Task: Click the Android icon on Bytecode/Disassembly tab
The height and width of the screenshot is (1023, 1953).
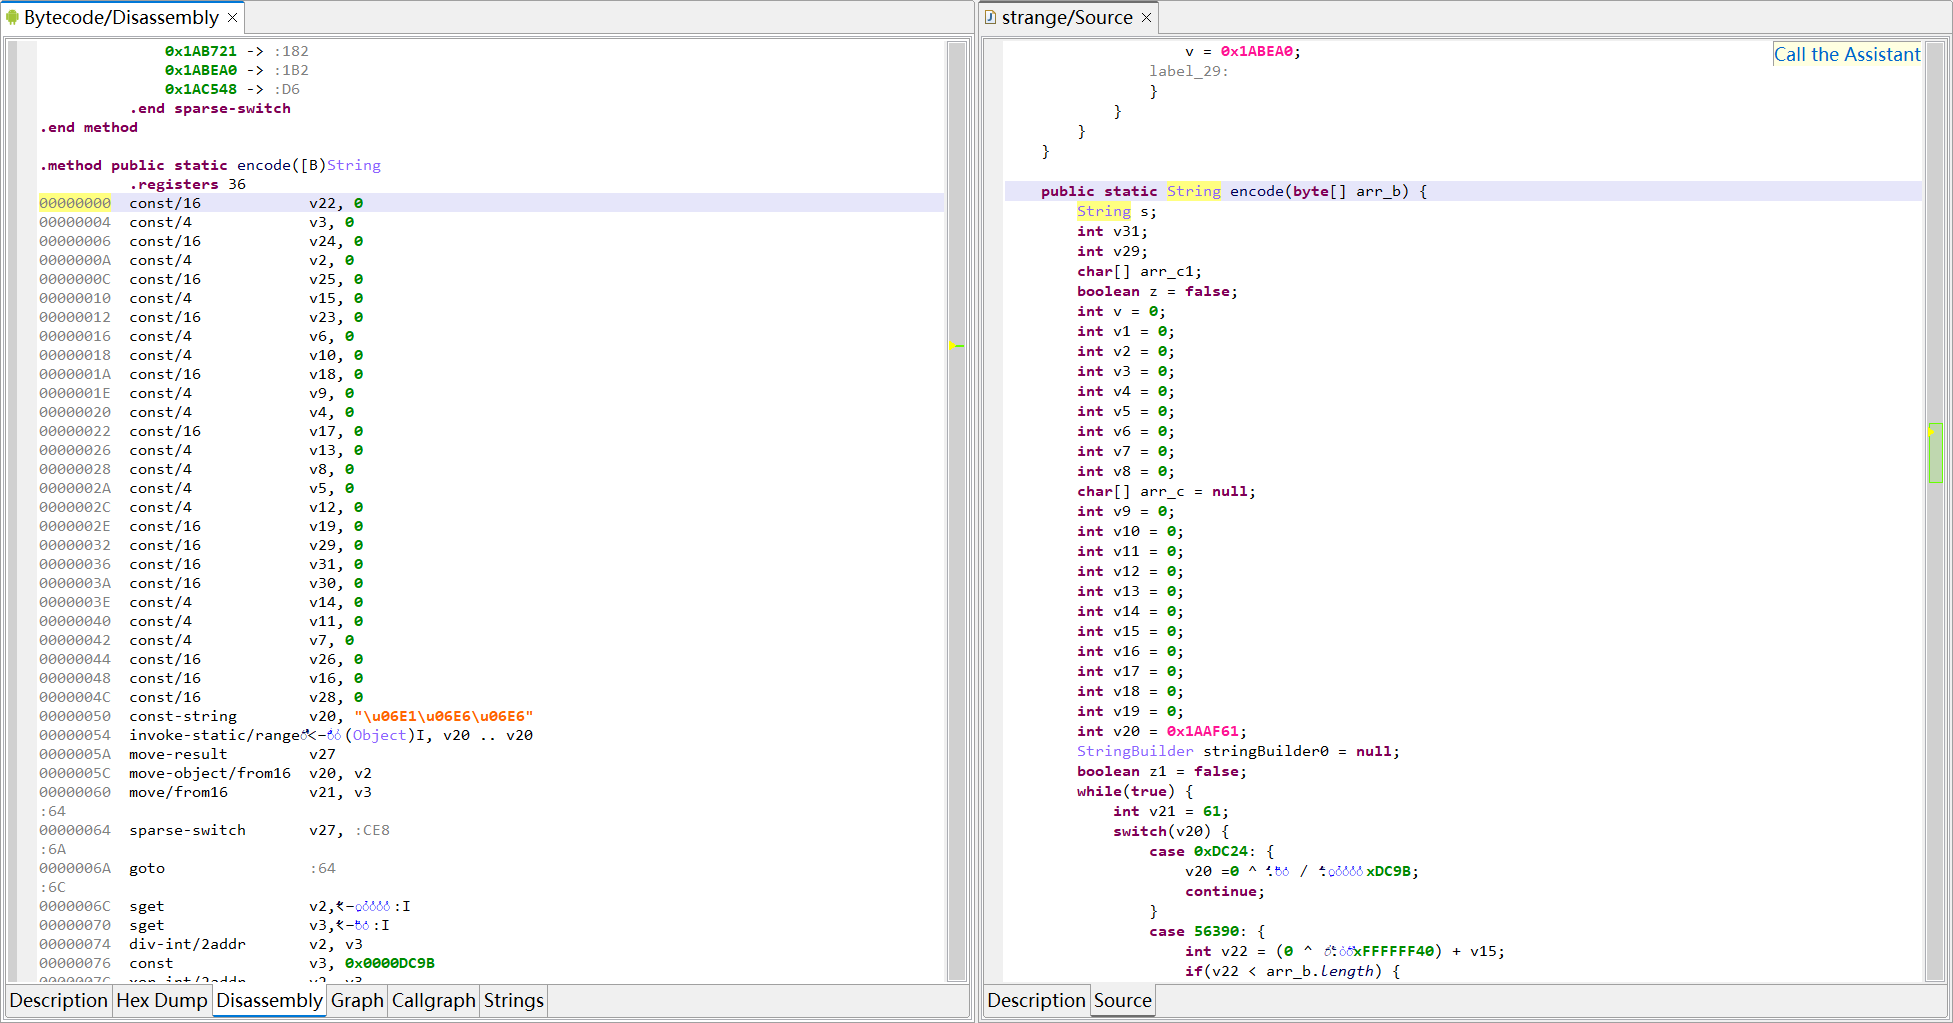Action: (x=13, y=18)
